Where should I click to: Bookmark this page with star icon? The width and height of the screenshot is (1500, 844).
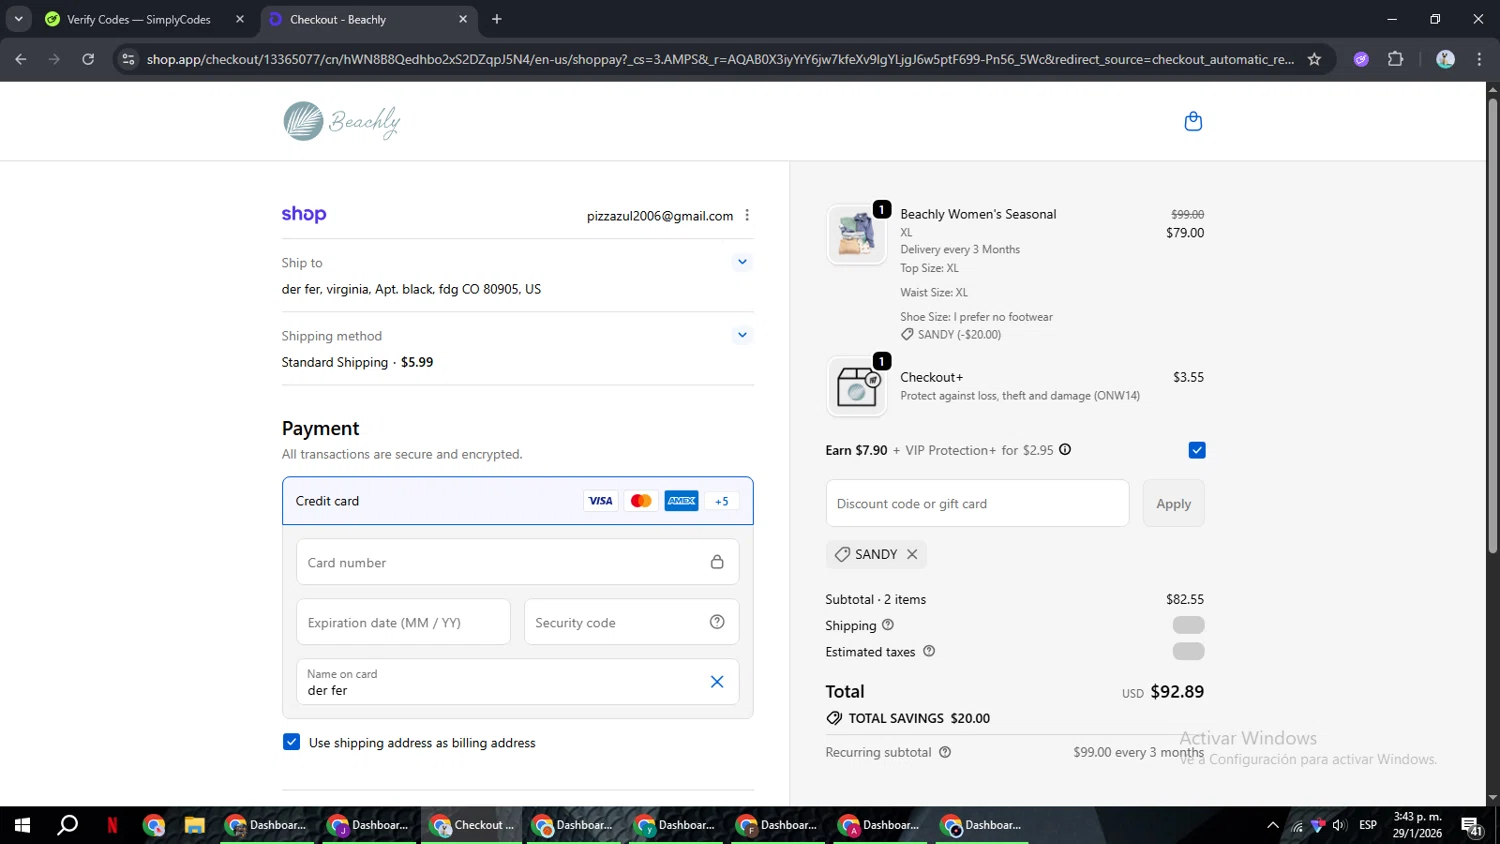[1314, 59]
